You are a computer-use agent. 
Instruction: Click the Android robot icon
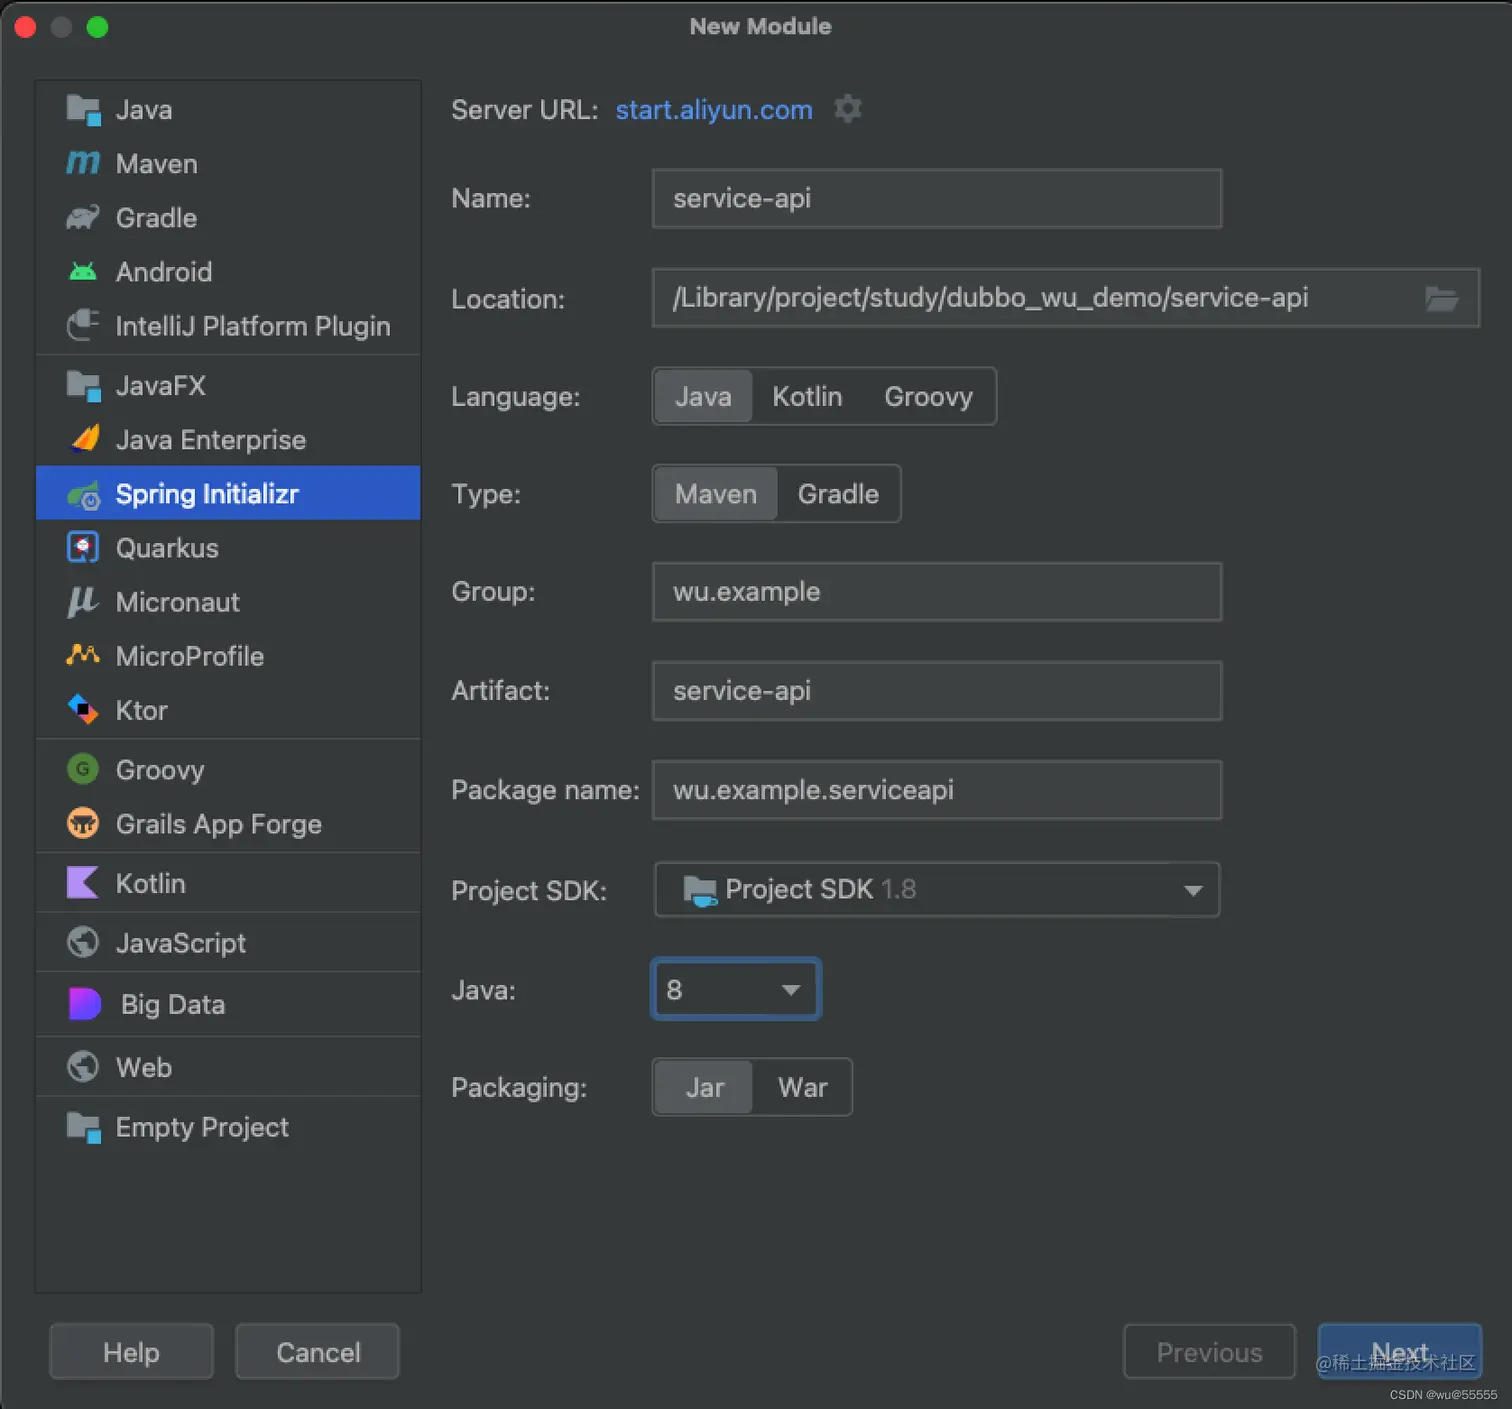pyautogui.click(x=83, y=271)
